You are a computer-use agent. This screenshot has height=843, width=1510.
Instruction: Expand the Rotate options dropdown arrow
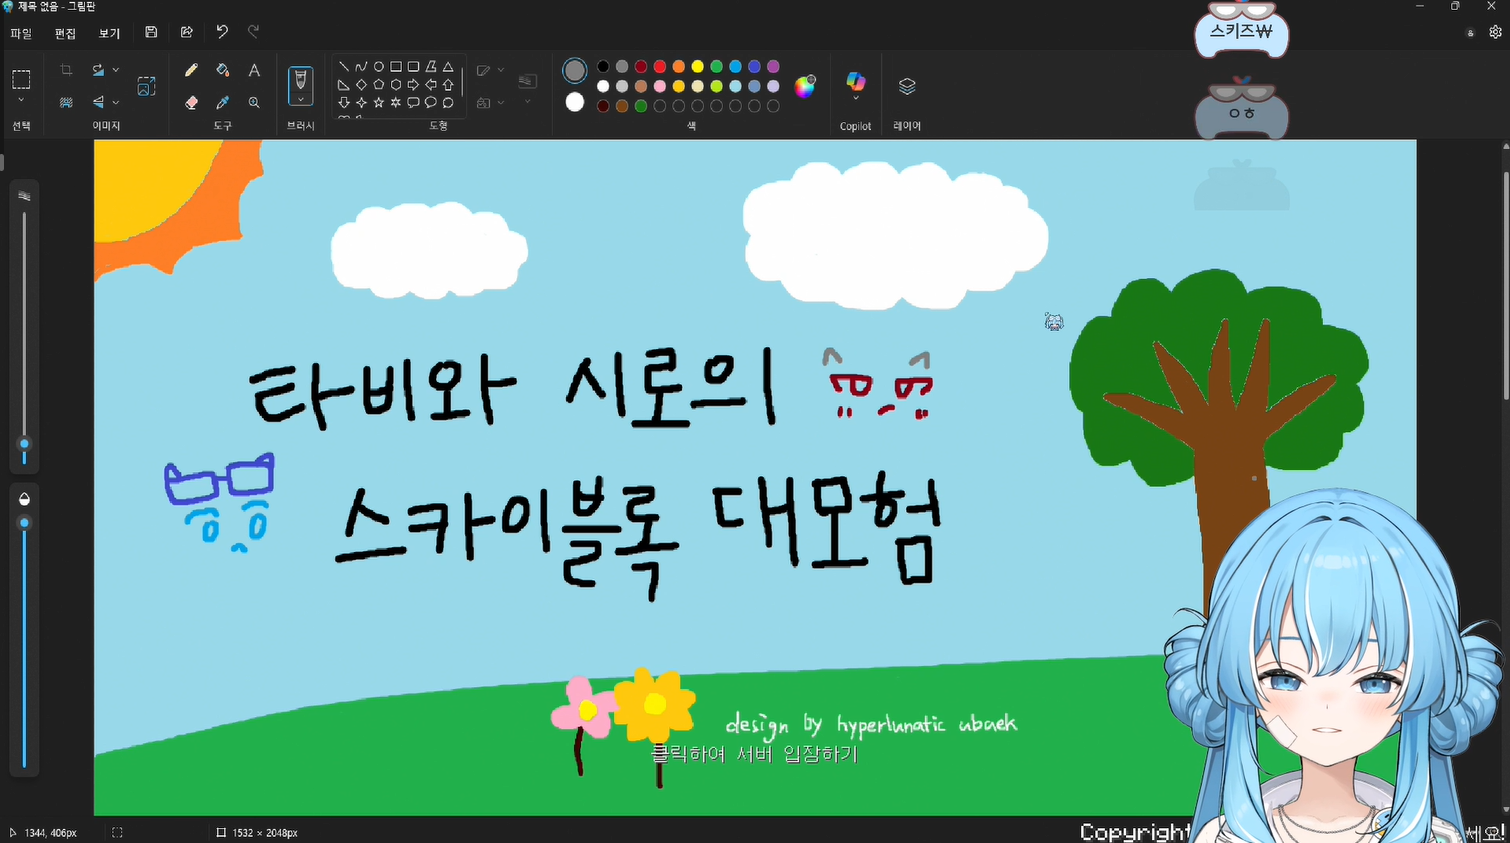tap(116, 70)
